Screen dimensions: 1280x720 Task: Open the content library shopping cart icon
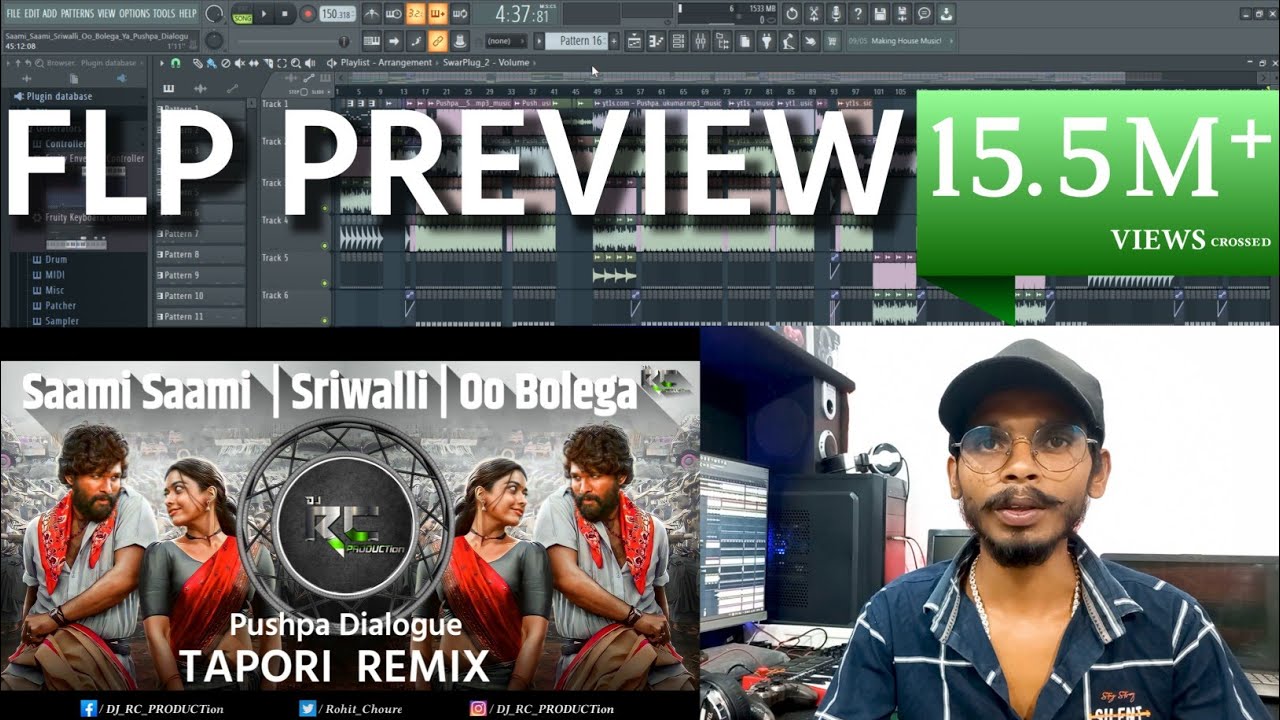[833, 41]
